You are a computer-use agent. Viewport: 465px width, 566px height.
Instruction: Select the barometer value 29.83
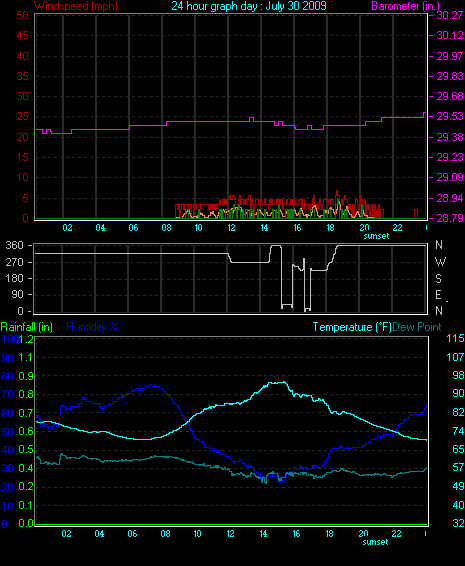click(450, 76)
